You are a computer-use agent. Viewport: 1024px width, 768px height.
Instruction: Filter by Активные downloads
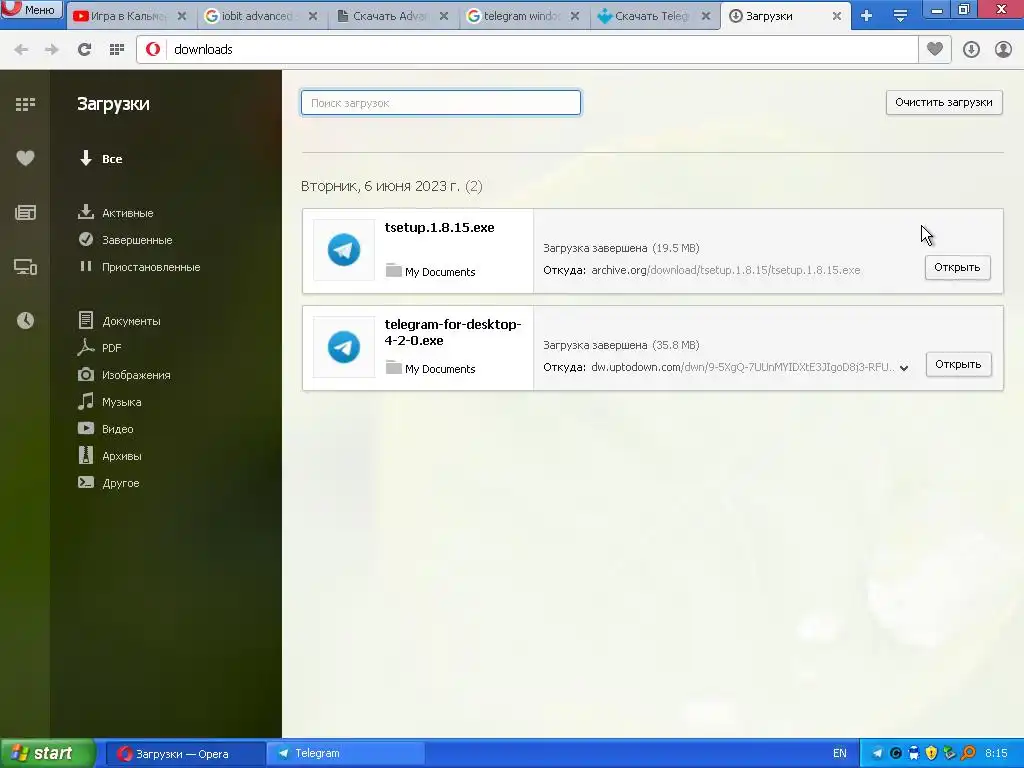[116, 213]
